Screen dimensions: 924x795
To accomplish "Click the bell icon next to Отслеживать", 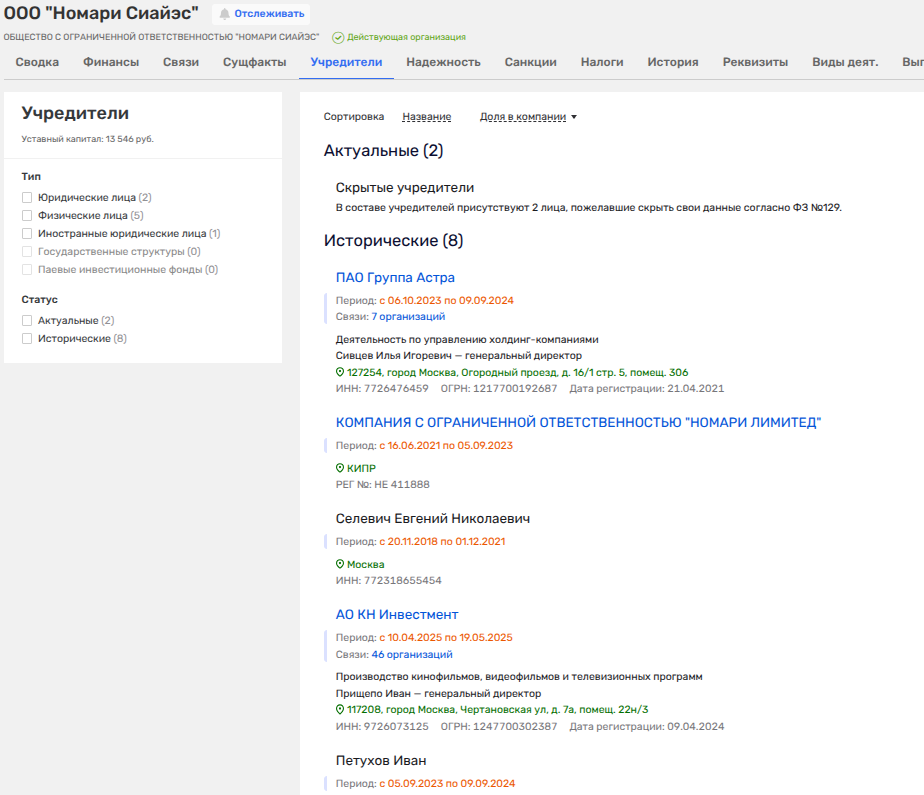I will click(225, 14).
